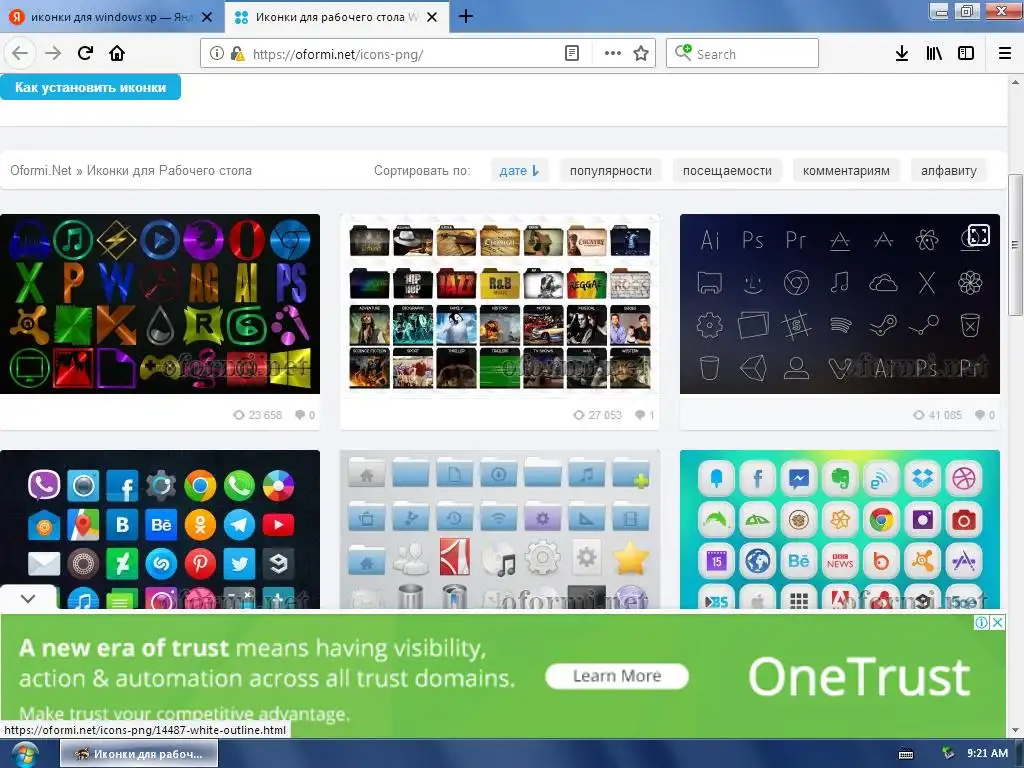Image resolution: width=1024 pixels, height=768 pixels.
Task: Close the Yandex windows xp icons tab
Action: click(x=207, y=17)
